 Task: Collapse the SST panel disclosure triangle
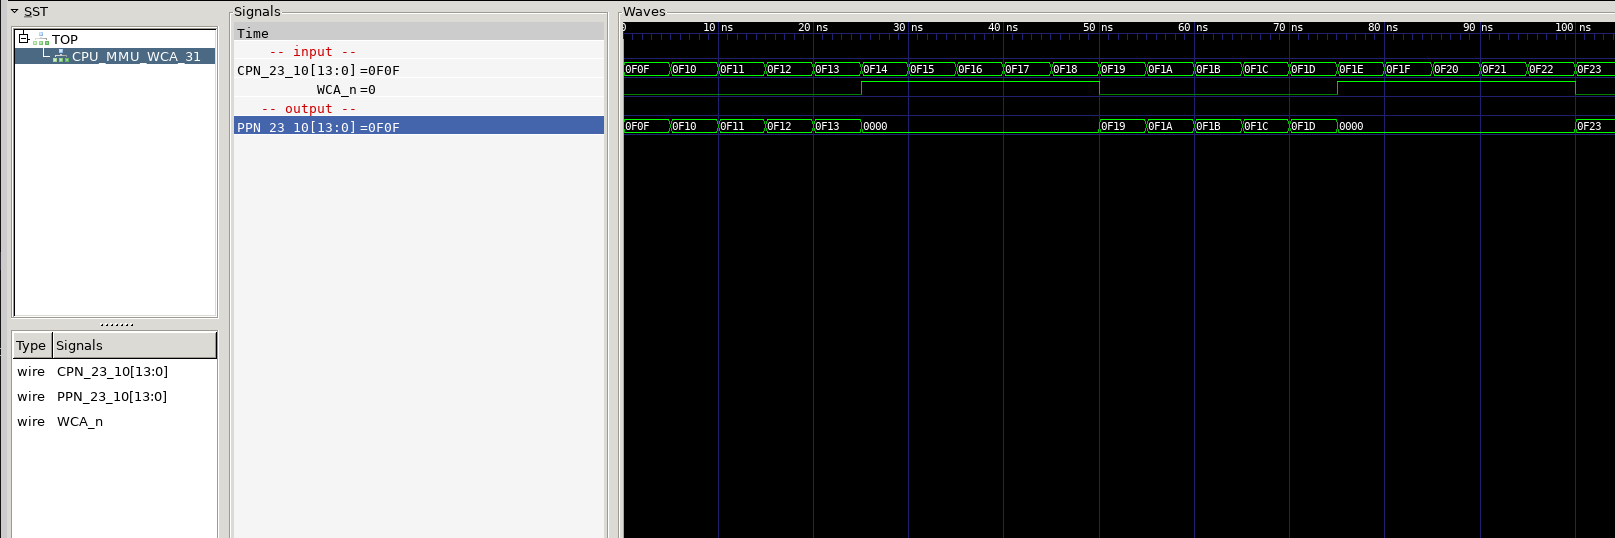coord(14,12)
